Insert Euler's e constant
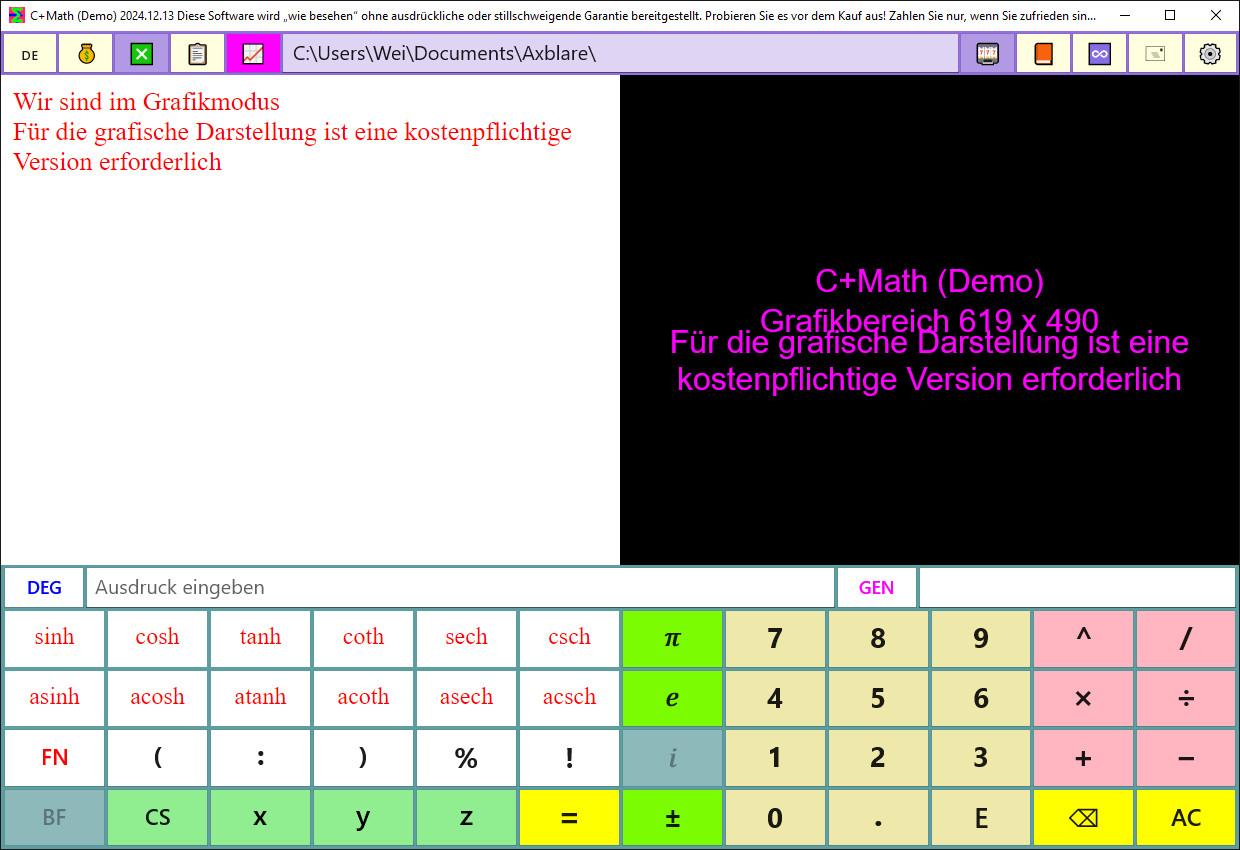1240x850 pixels. tap(672, 698)
